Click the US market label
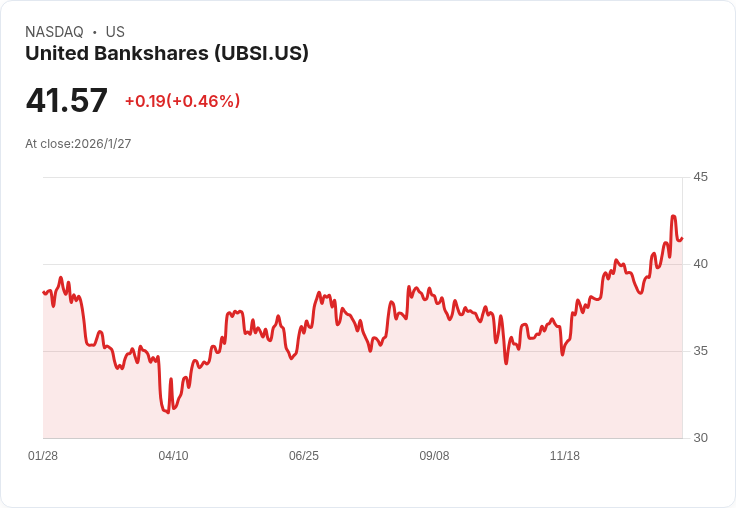 pyautogui.click(x=115, y=32)
